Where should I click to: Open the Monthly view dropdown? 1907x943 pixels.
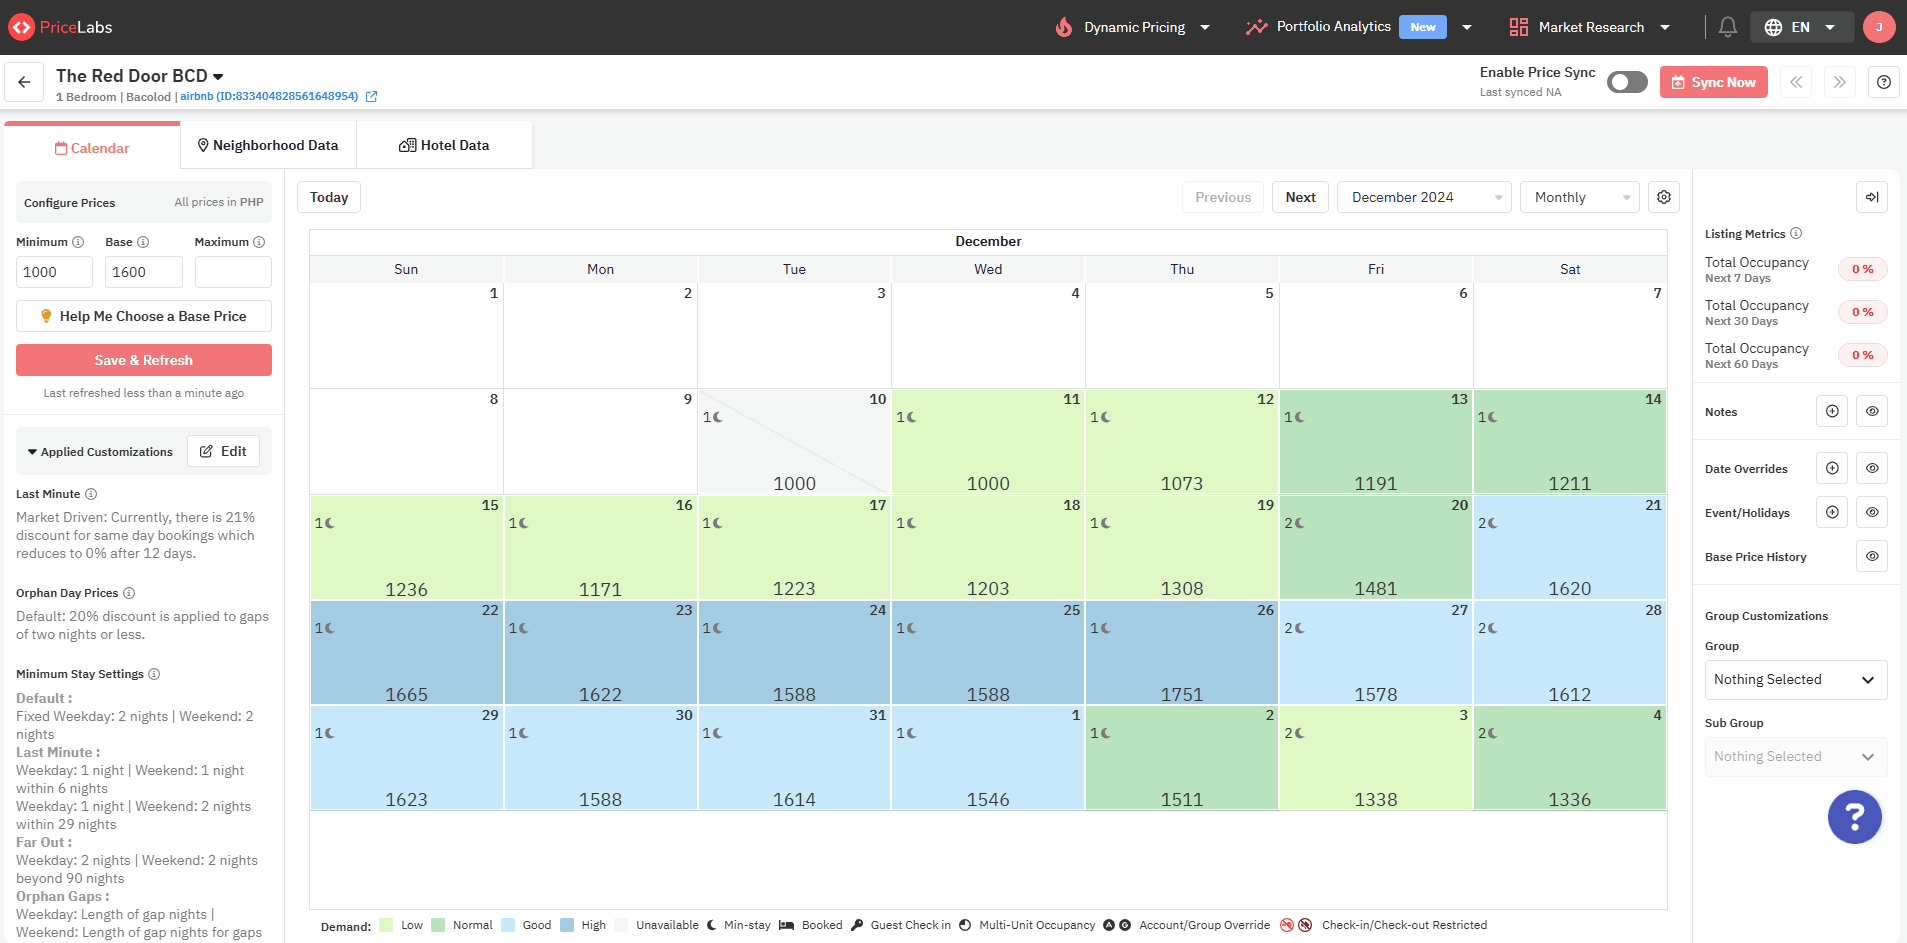(x=1580, y=197)
